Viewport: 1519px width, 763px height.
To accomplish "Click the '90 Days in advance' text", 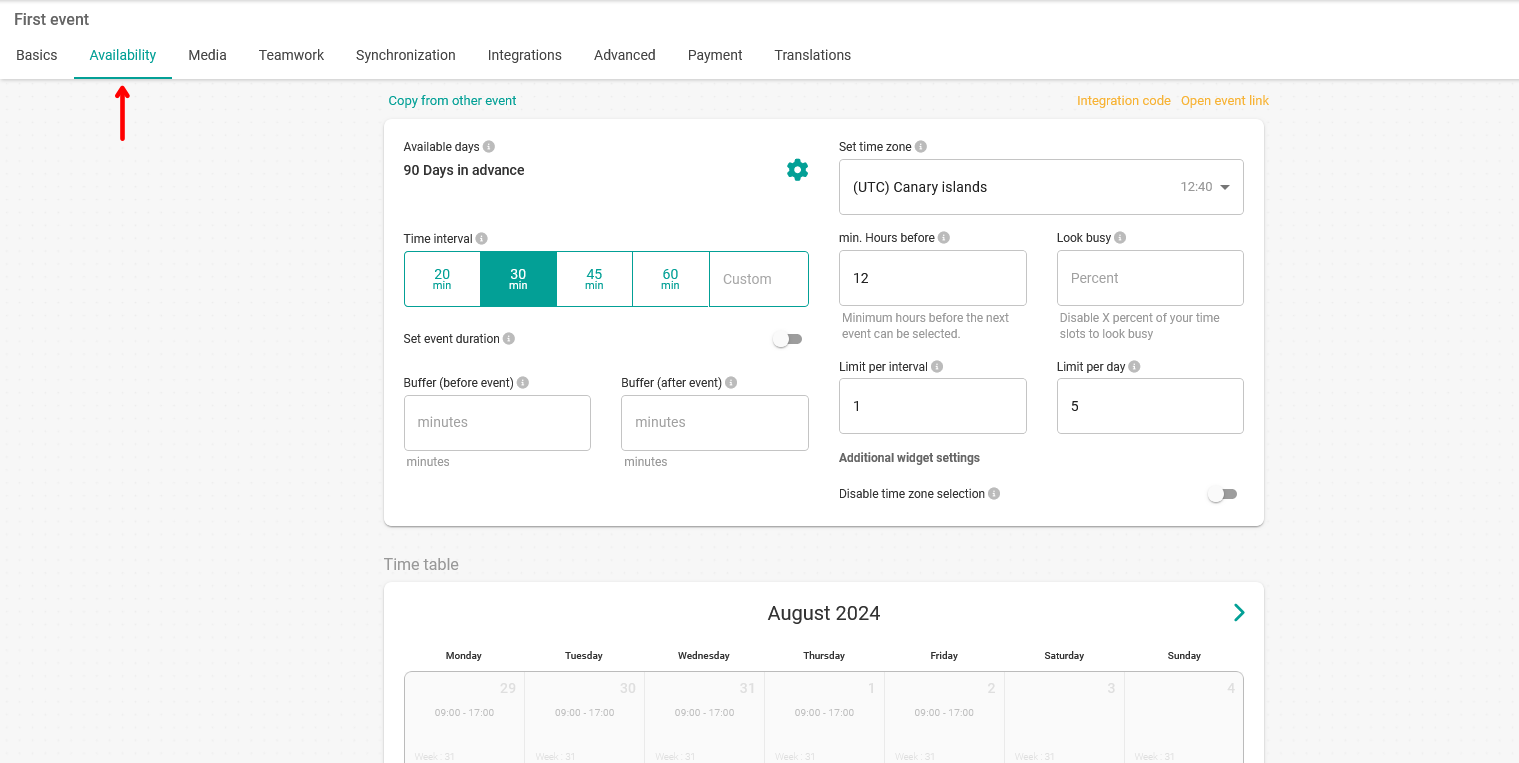I will tap(464, 171).
